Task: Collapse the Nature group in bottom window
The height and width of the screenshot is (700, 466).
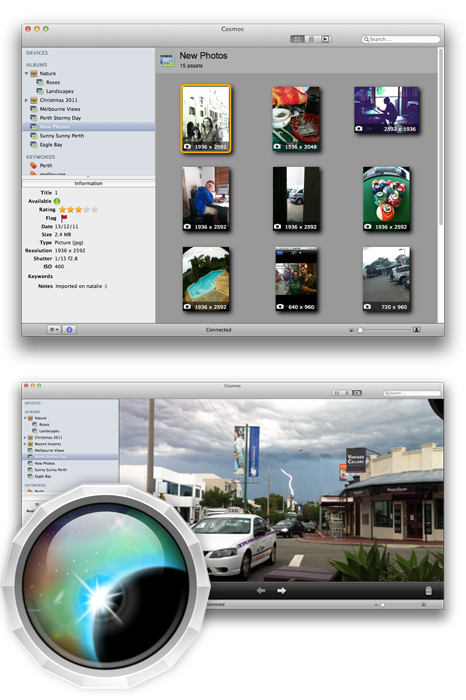Action: [x=25, y=418]
